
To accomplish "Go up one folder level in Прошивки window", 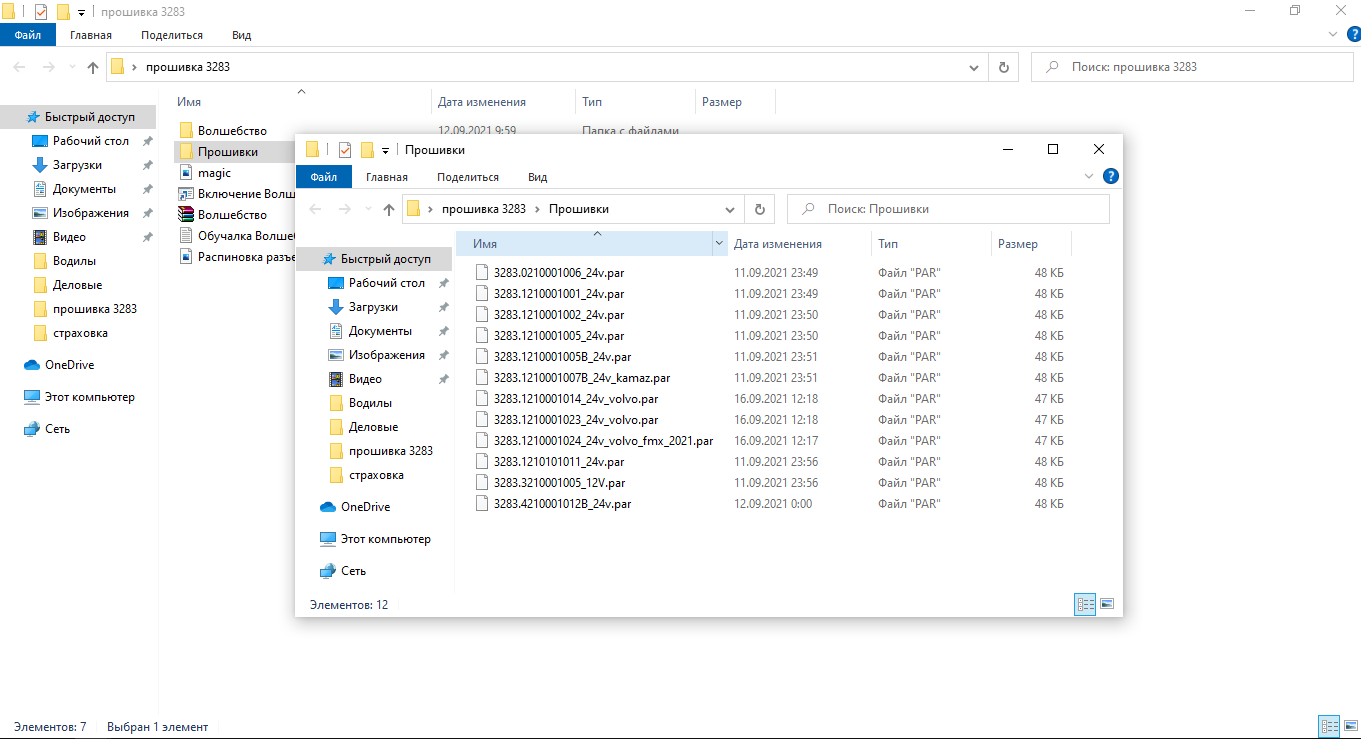I will 389,209.
